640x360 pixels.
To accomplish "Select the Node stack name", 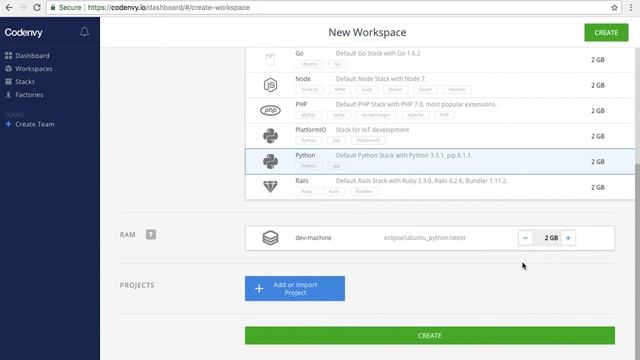I will click(x=303, y=79).
